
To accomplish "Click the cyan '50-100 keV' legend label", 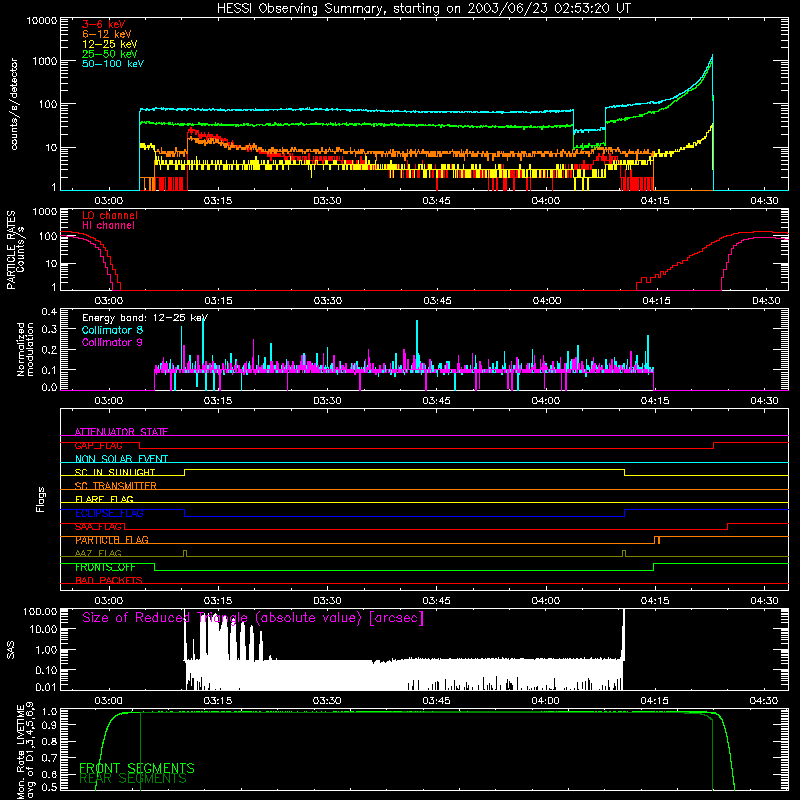I will 113,64.
